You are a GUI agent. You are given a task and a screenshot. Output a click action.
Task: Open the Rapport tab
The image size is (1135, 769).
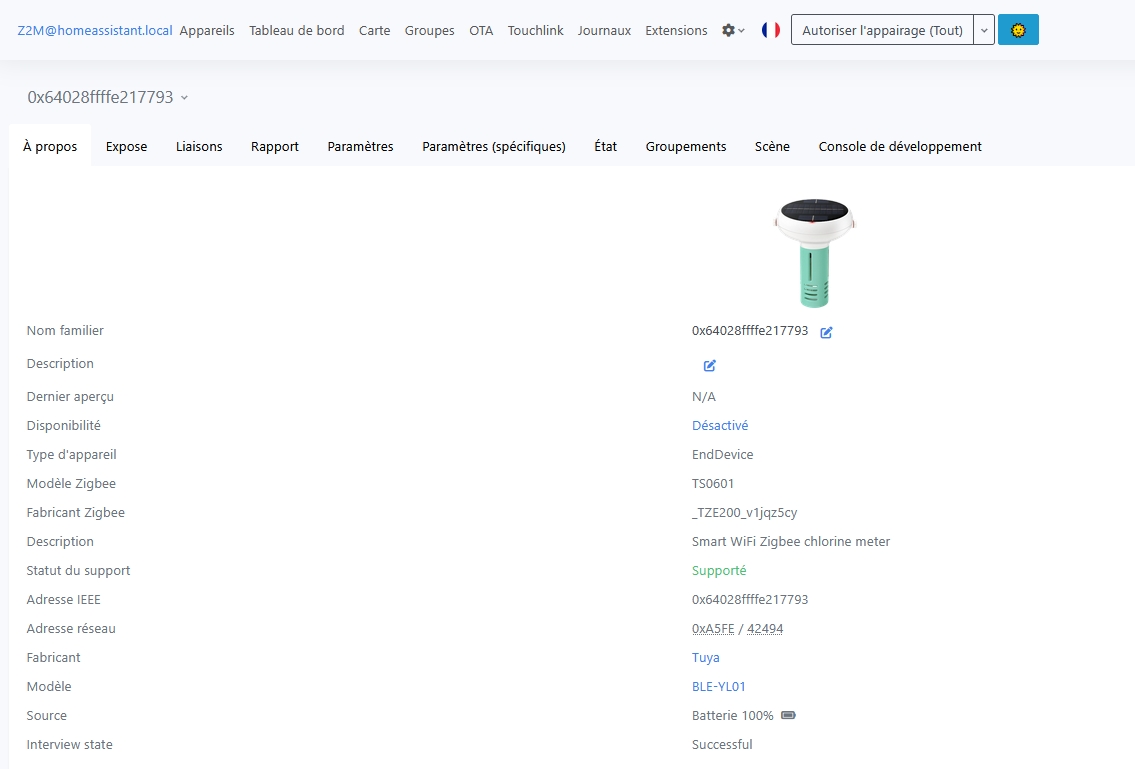tap(274, 146)
